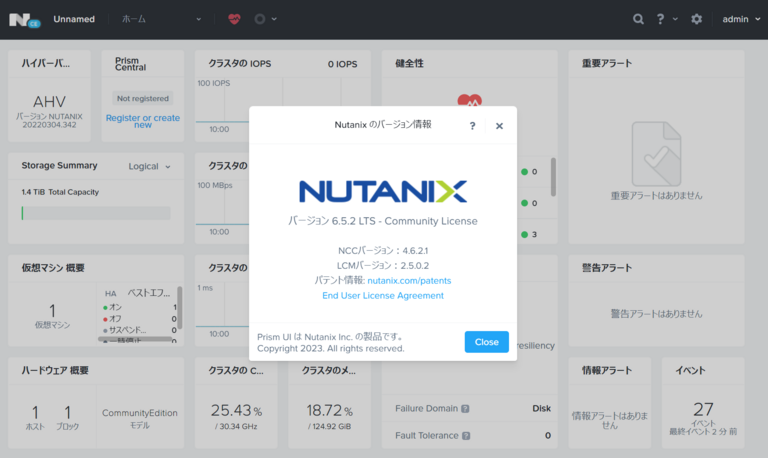Click the Nutanix logo in dialog

tap(383, 192)
